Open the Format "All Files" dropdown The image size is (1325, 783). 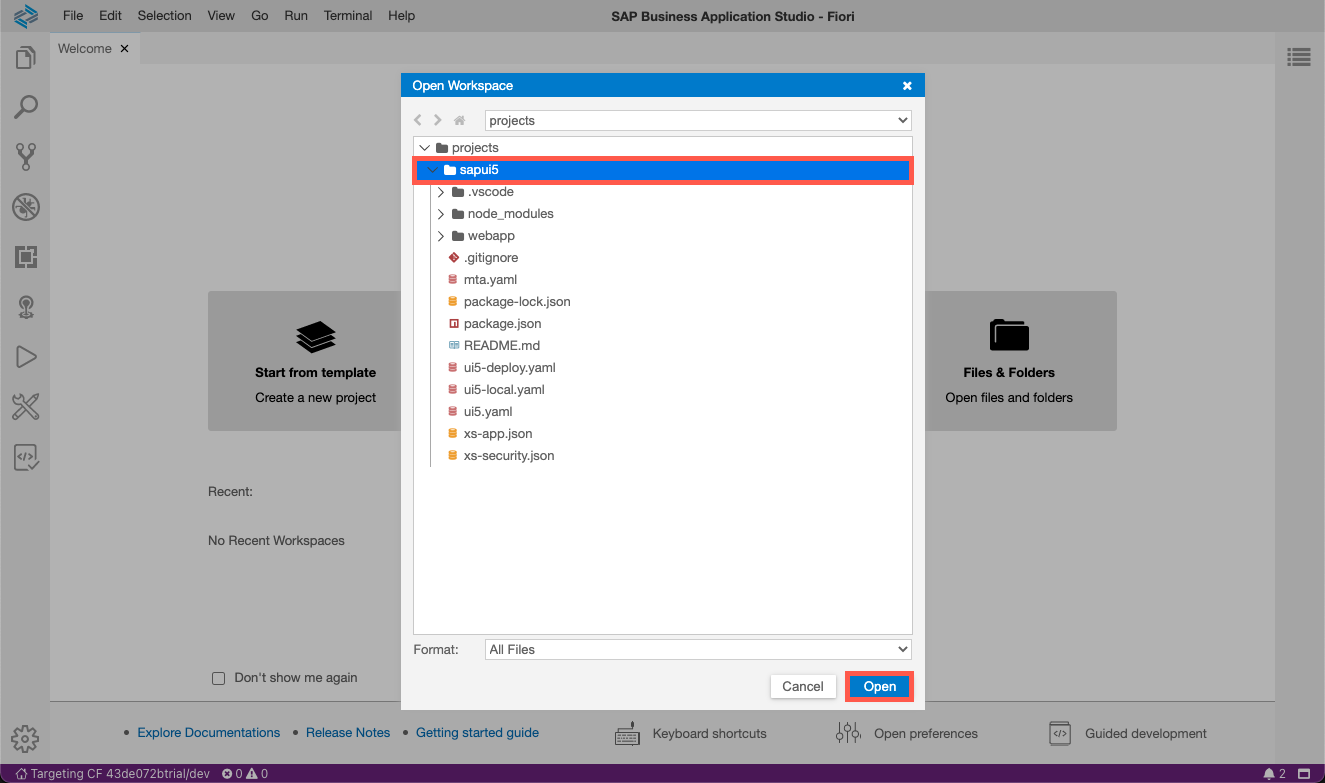coord(698,649)
